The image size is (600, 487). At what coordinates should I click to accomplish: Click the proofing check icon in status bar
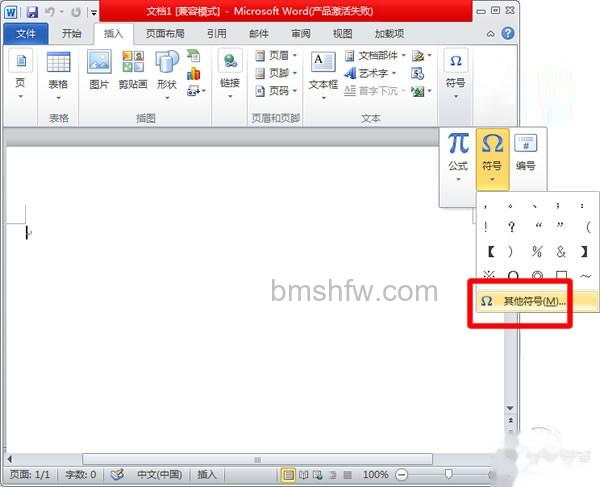point(117,475)
